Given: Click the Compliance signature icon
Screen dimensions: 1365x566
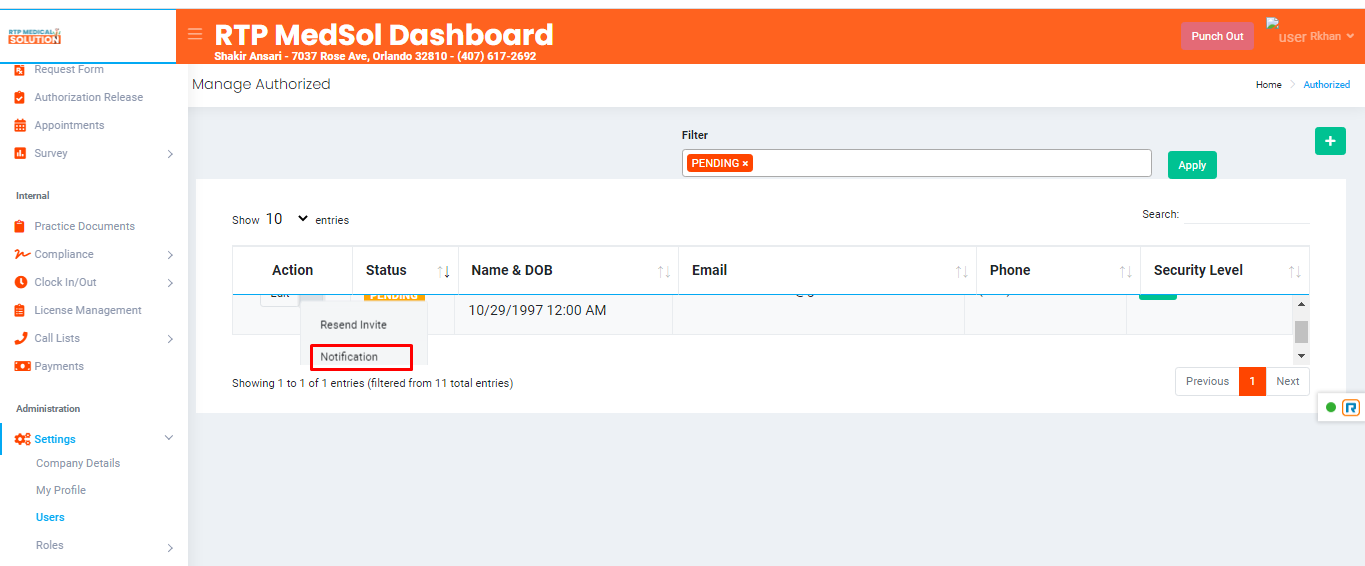Looking at the screenshot, I should [x=22, y=254].
